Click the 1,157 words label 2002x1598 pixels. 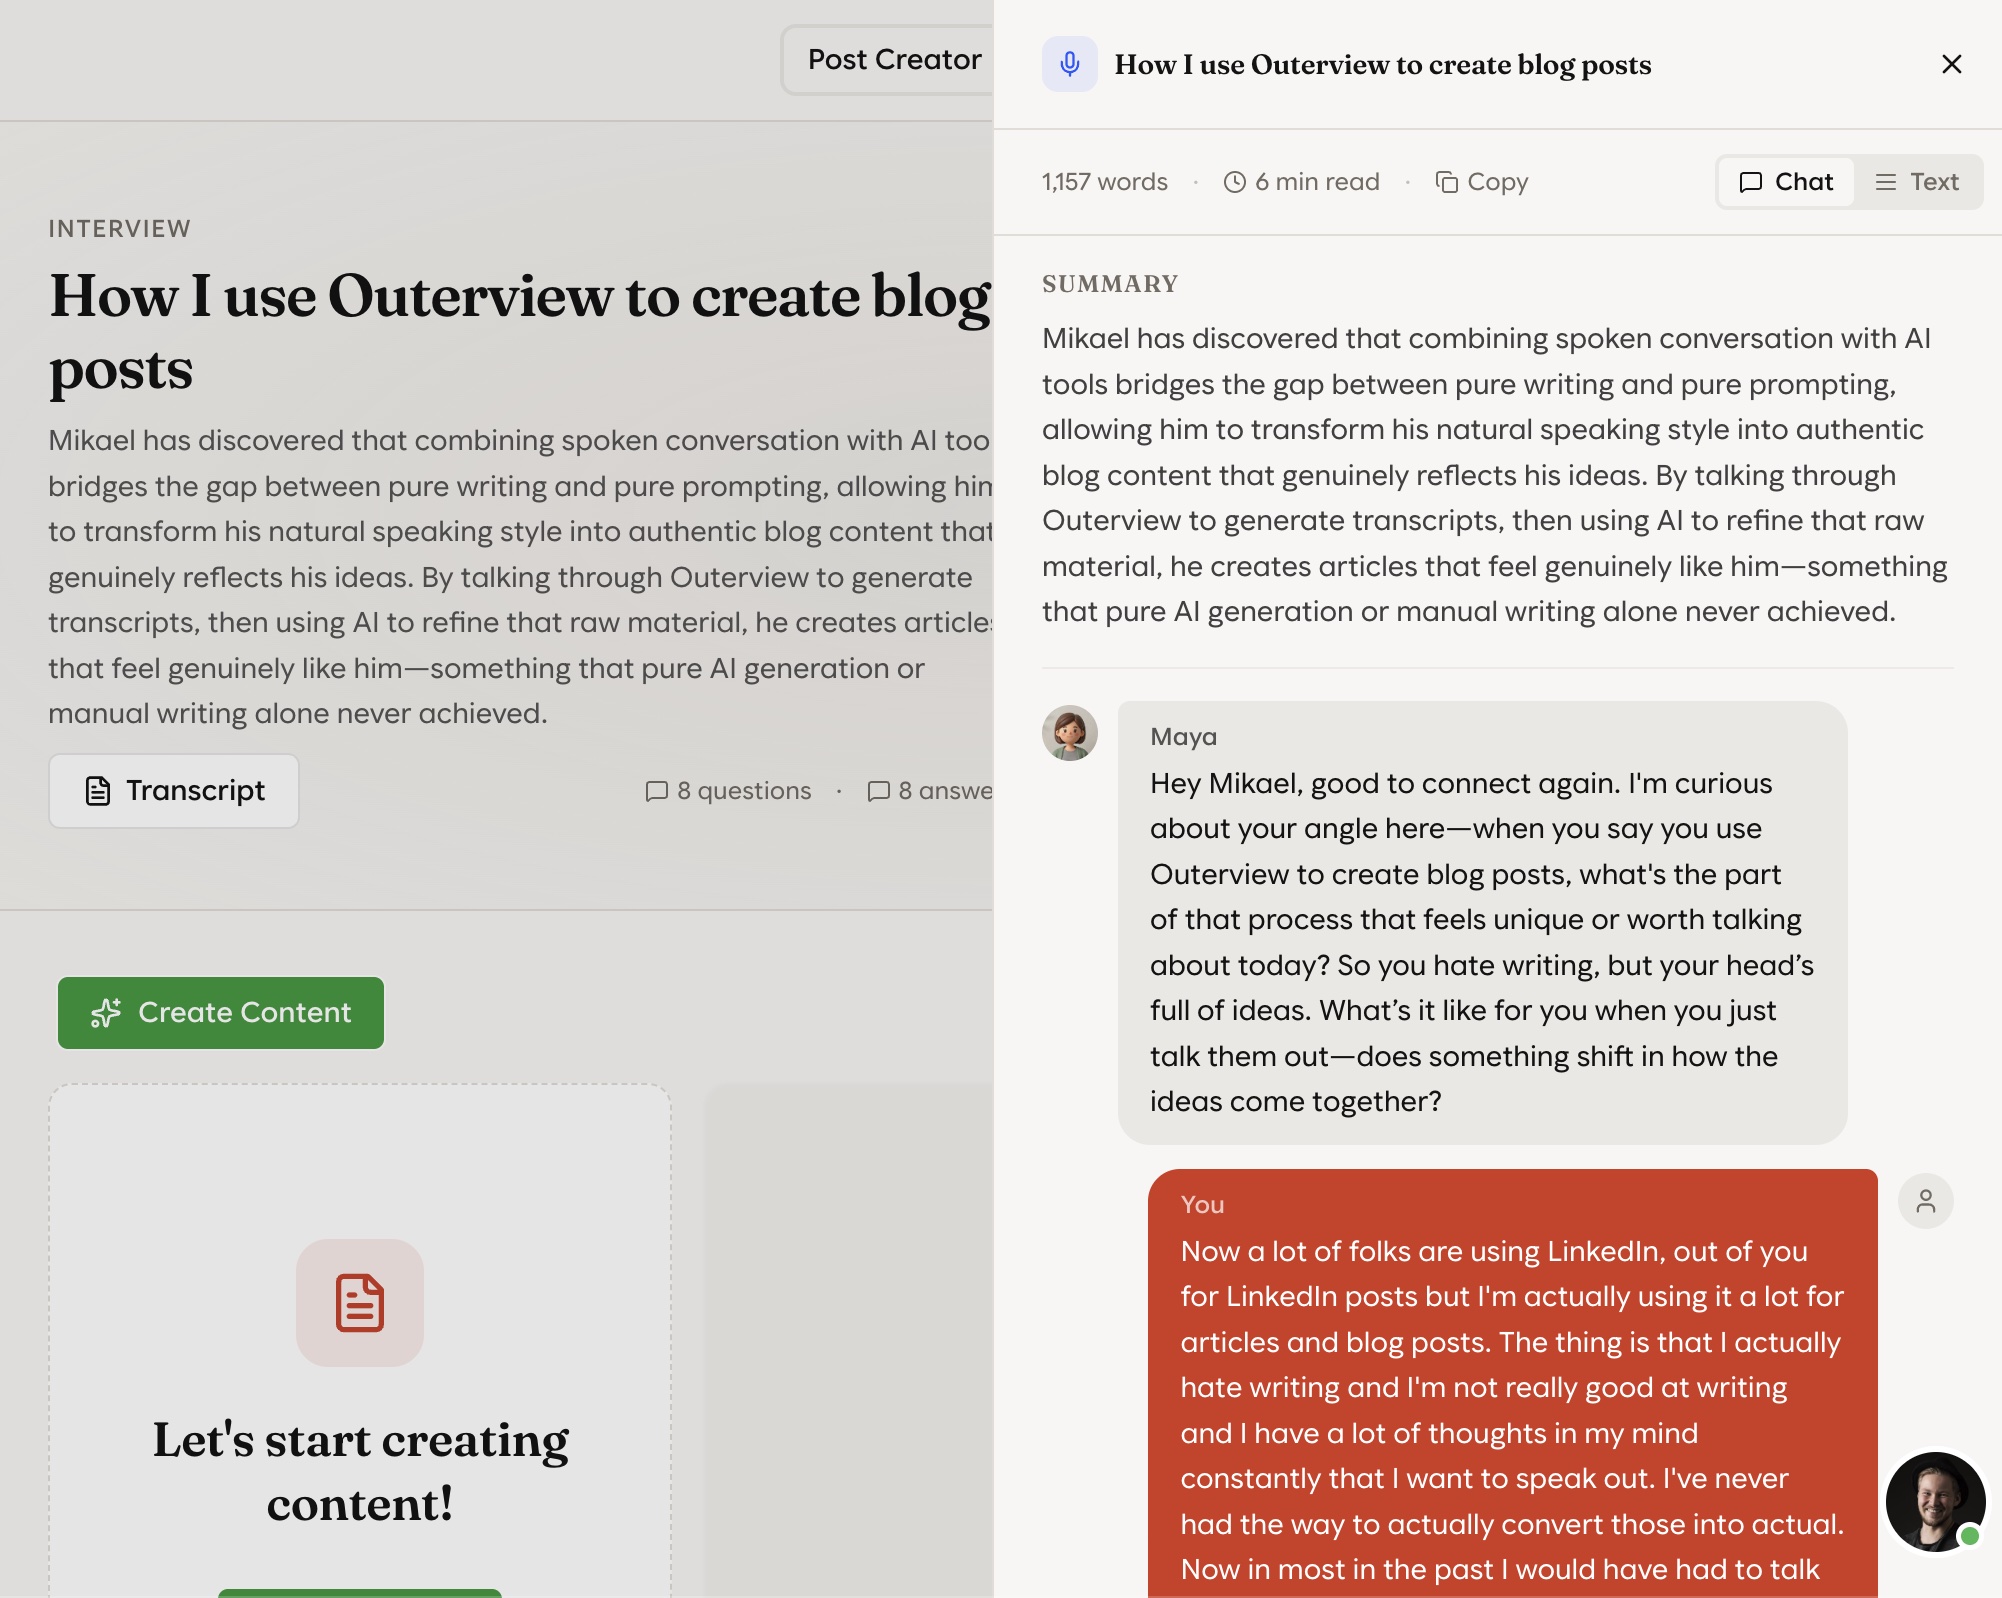[1105, 182]
